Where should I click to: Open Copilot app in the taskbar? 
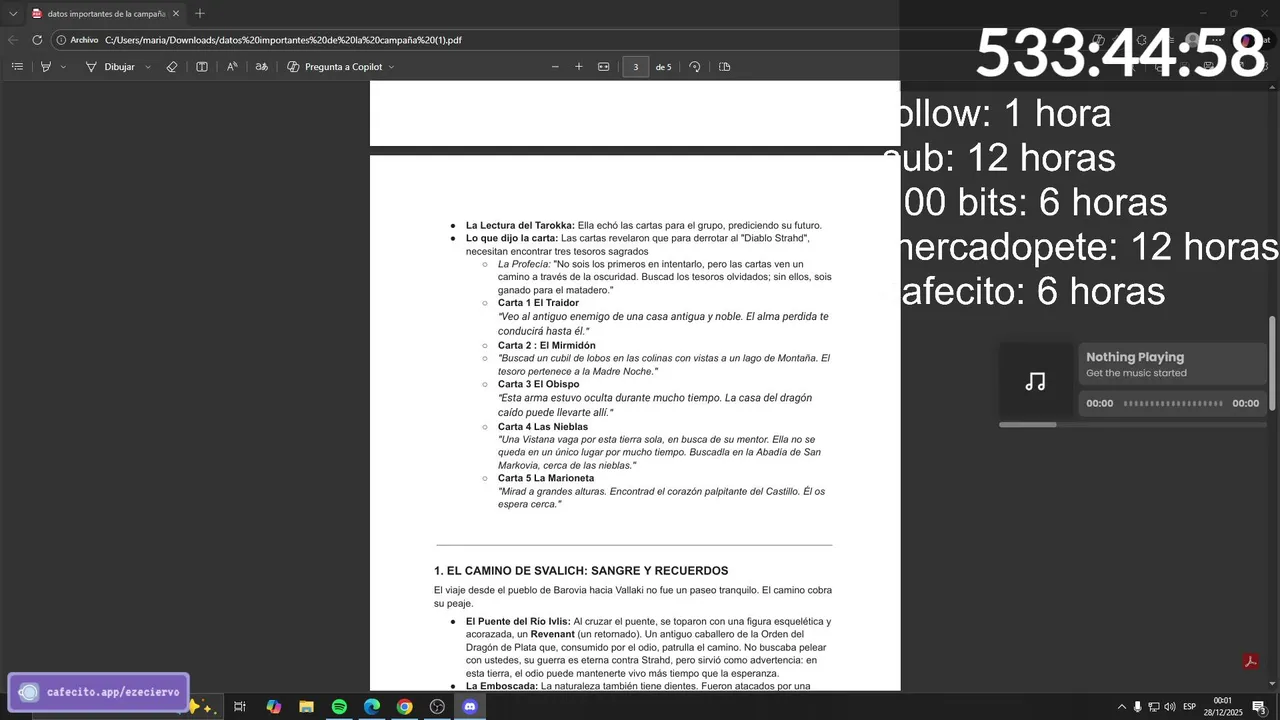(273, 707)
